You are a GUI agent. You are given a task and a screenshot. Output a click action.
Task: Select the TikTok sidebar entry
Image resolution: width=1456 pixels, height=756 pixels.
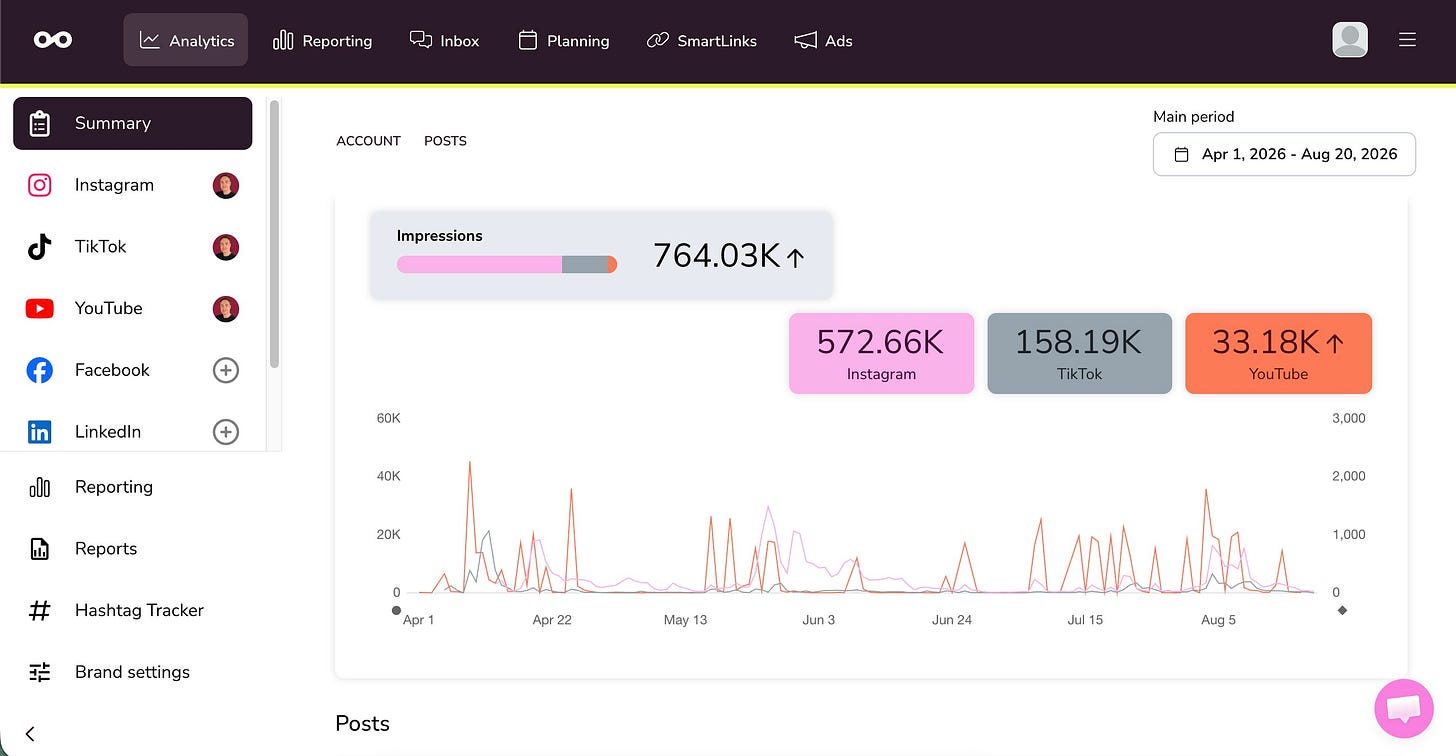coord(133,247)
